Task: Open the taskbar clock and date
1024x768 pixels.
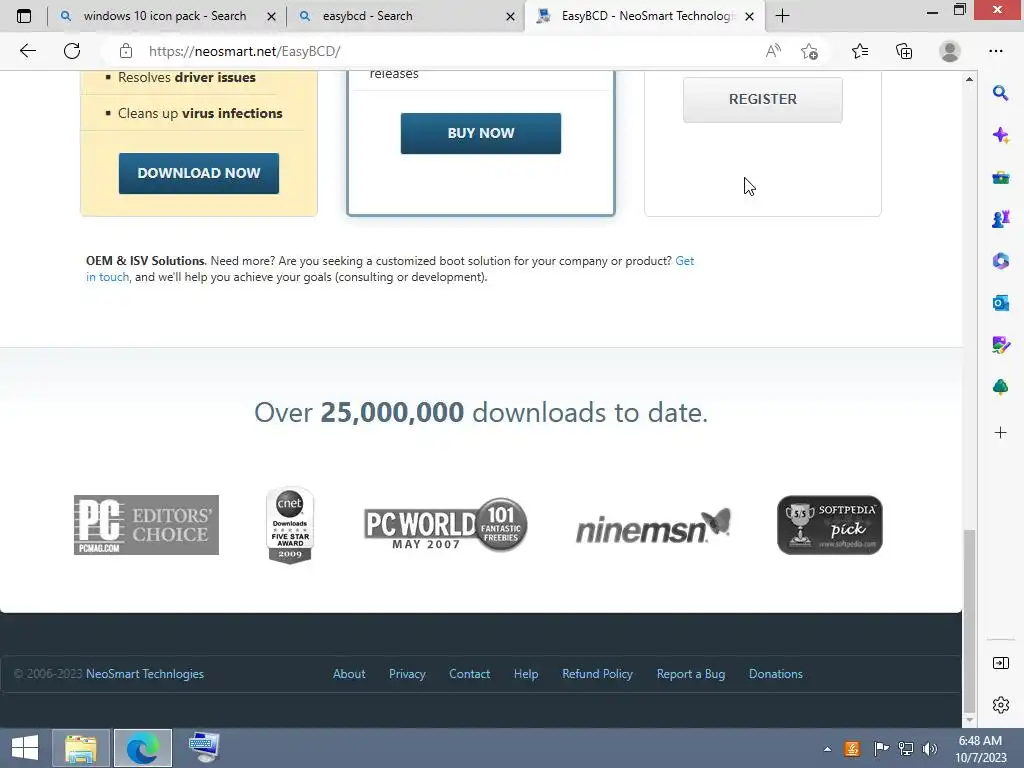Action: (x=980, y=749)
